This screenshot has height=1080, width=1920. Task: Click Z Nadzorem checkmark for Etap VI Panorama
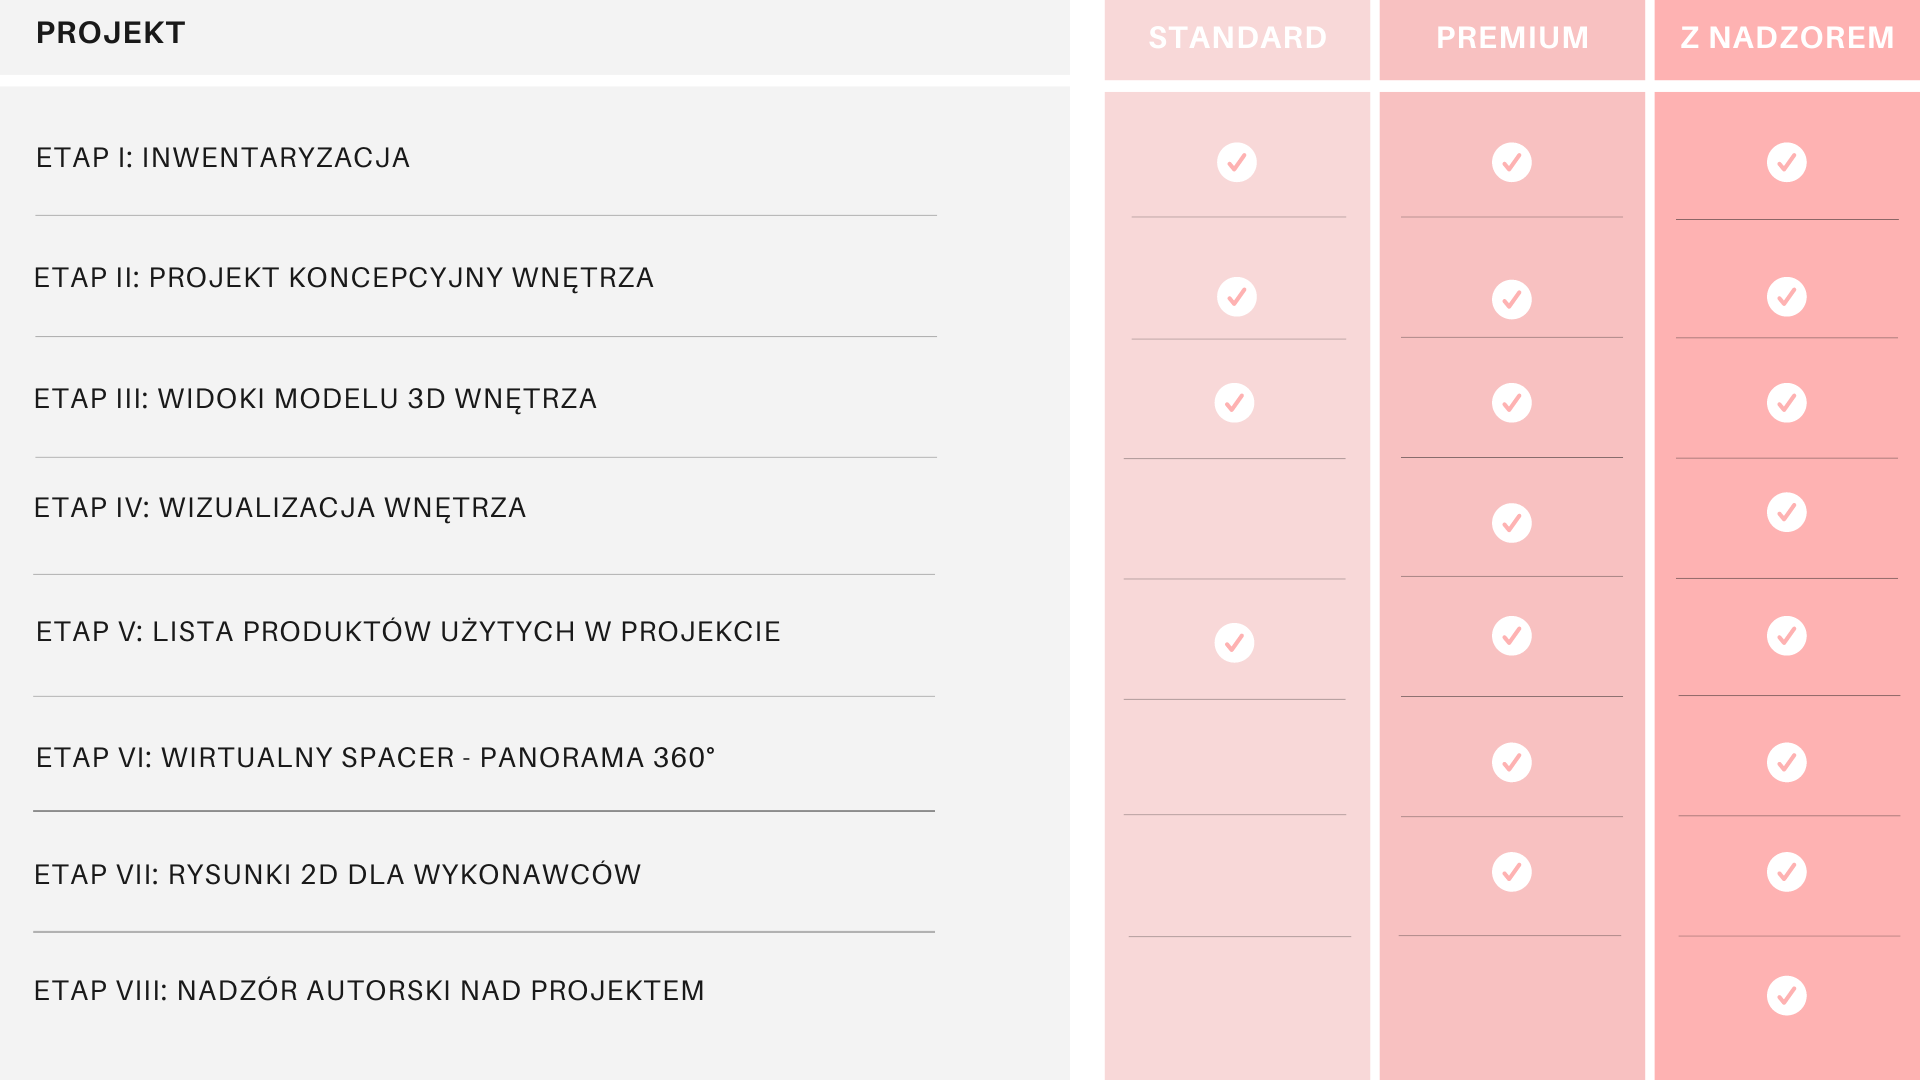click(1787, 763)
